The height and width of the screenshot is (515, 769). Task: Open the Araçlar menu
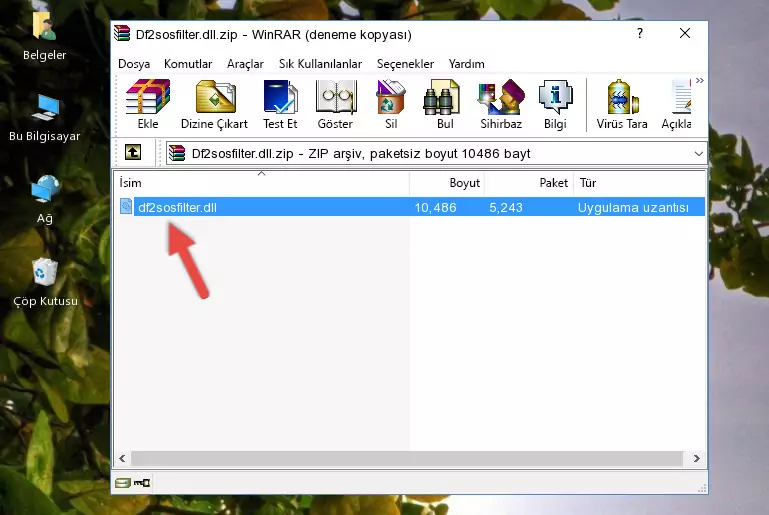click(245, 64)
